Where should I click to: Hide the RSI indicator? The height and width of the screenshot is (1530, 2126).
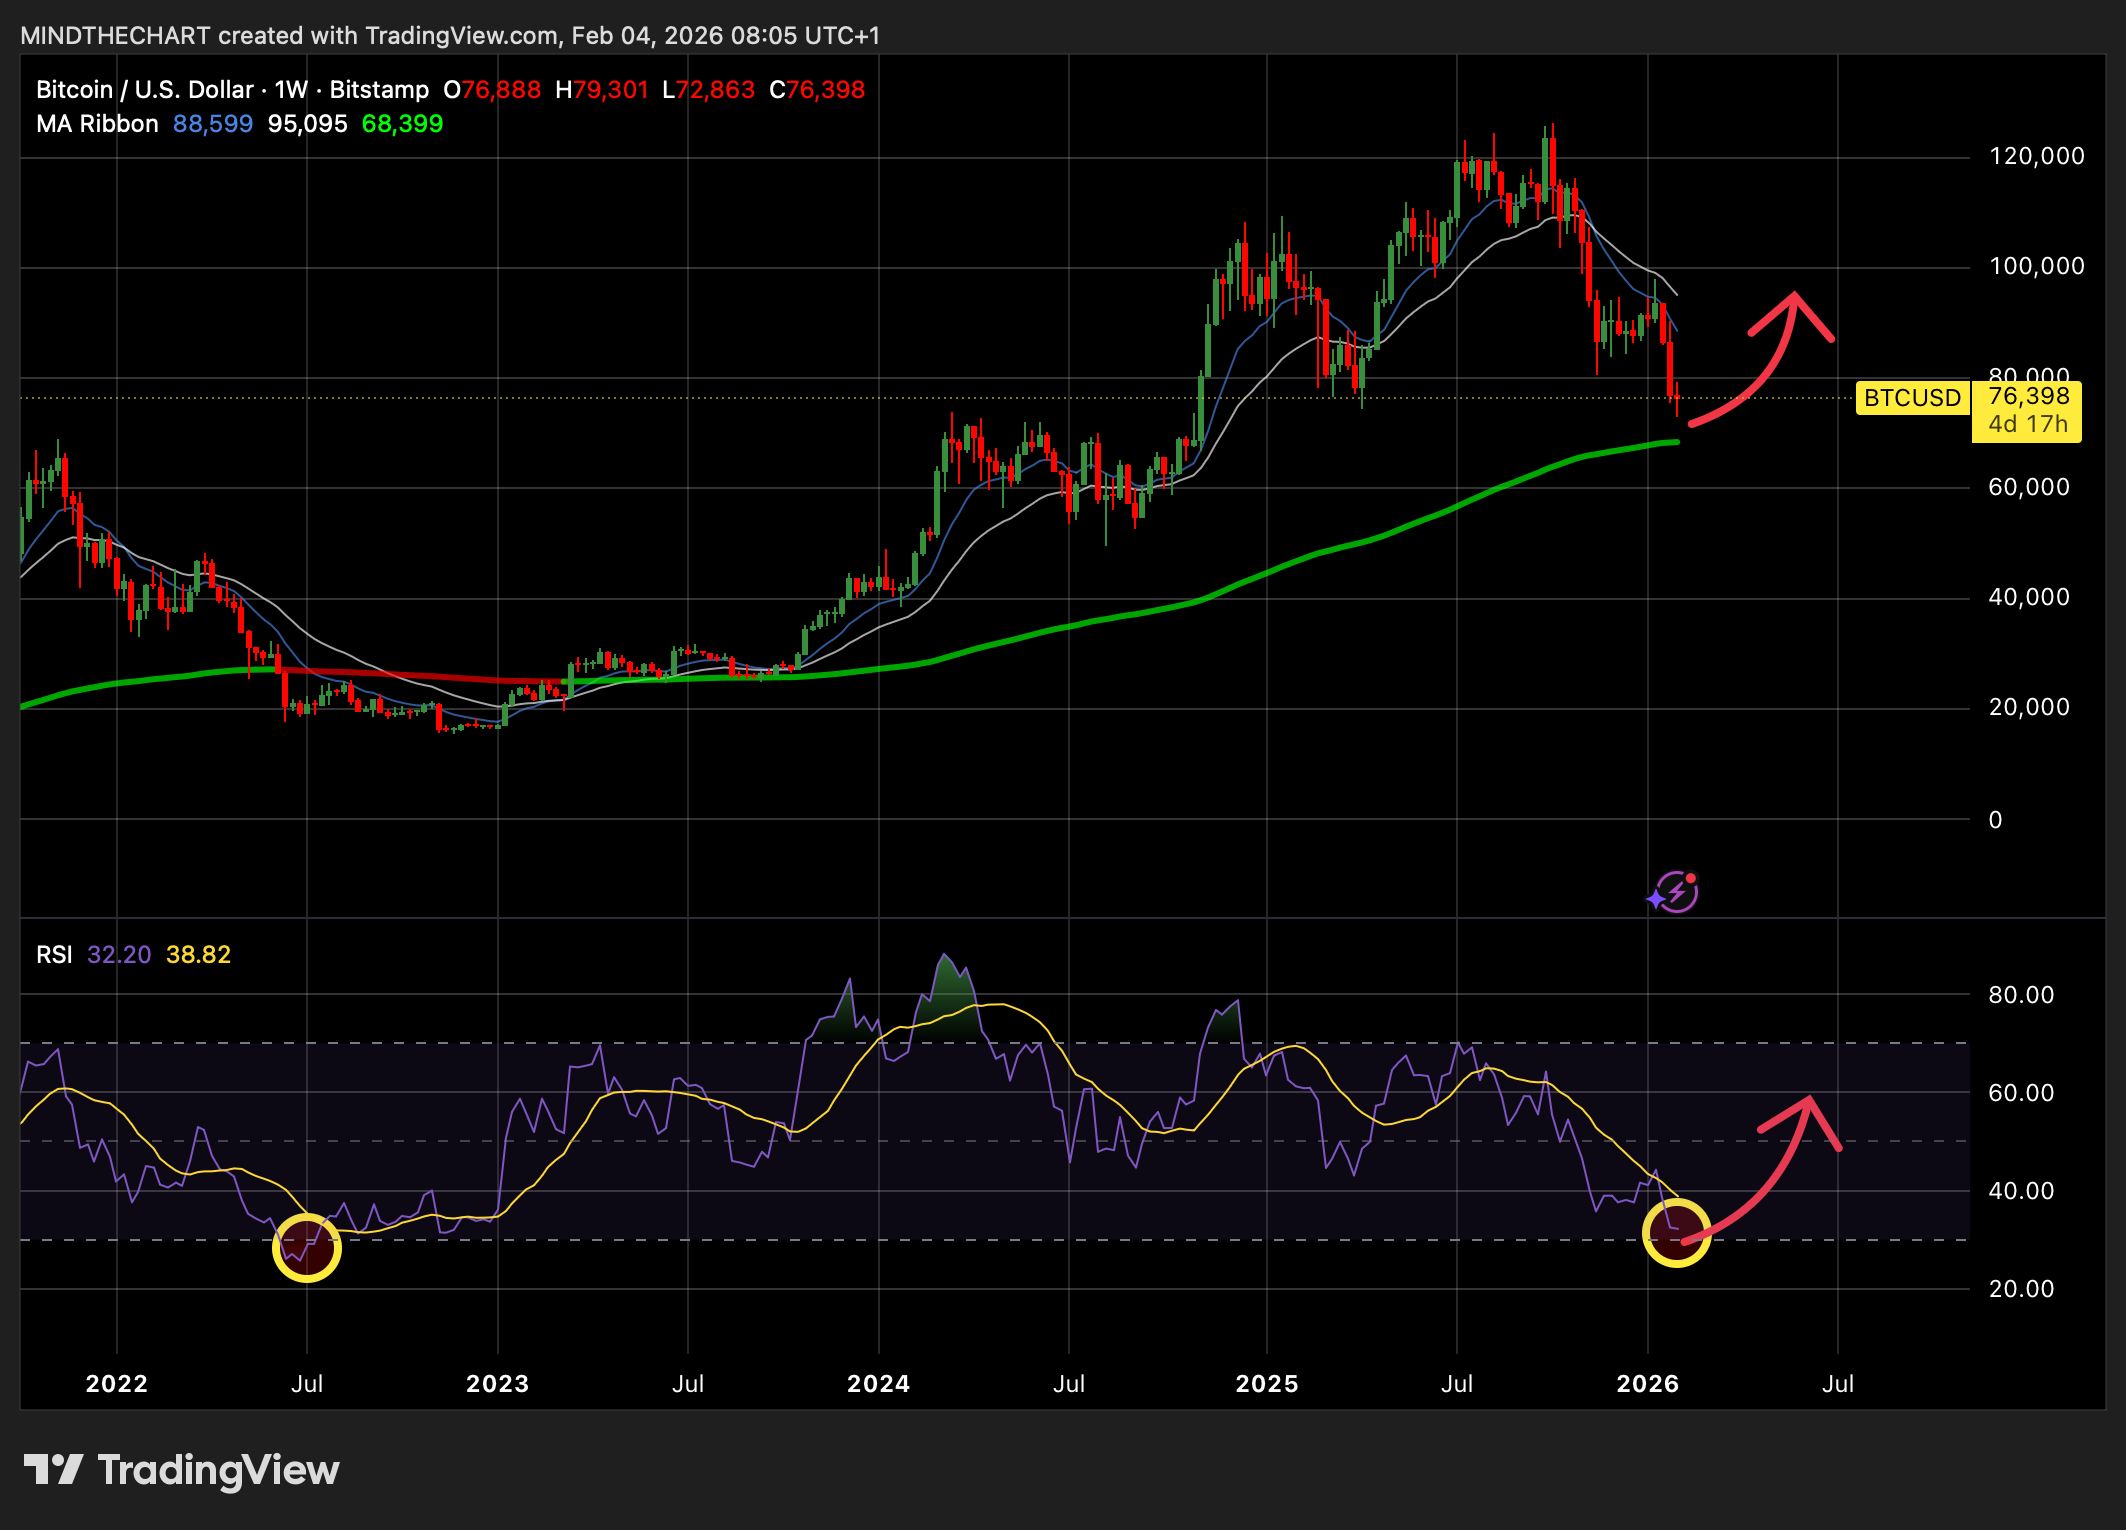tap(56, 955)
